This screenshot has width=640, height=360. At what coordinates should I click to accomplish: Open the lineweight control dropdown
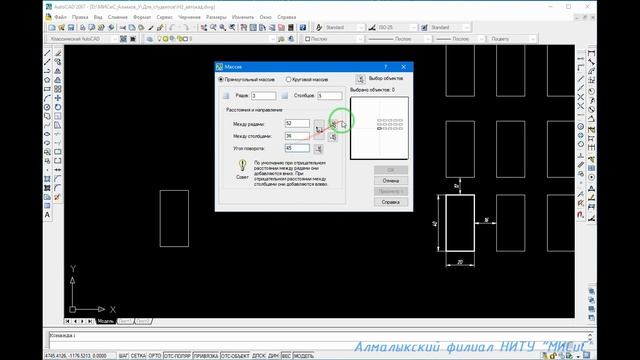(459, 39)
